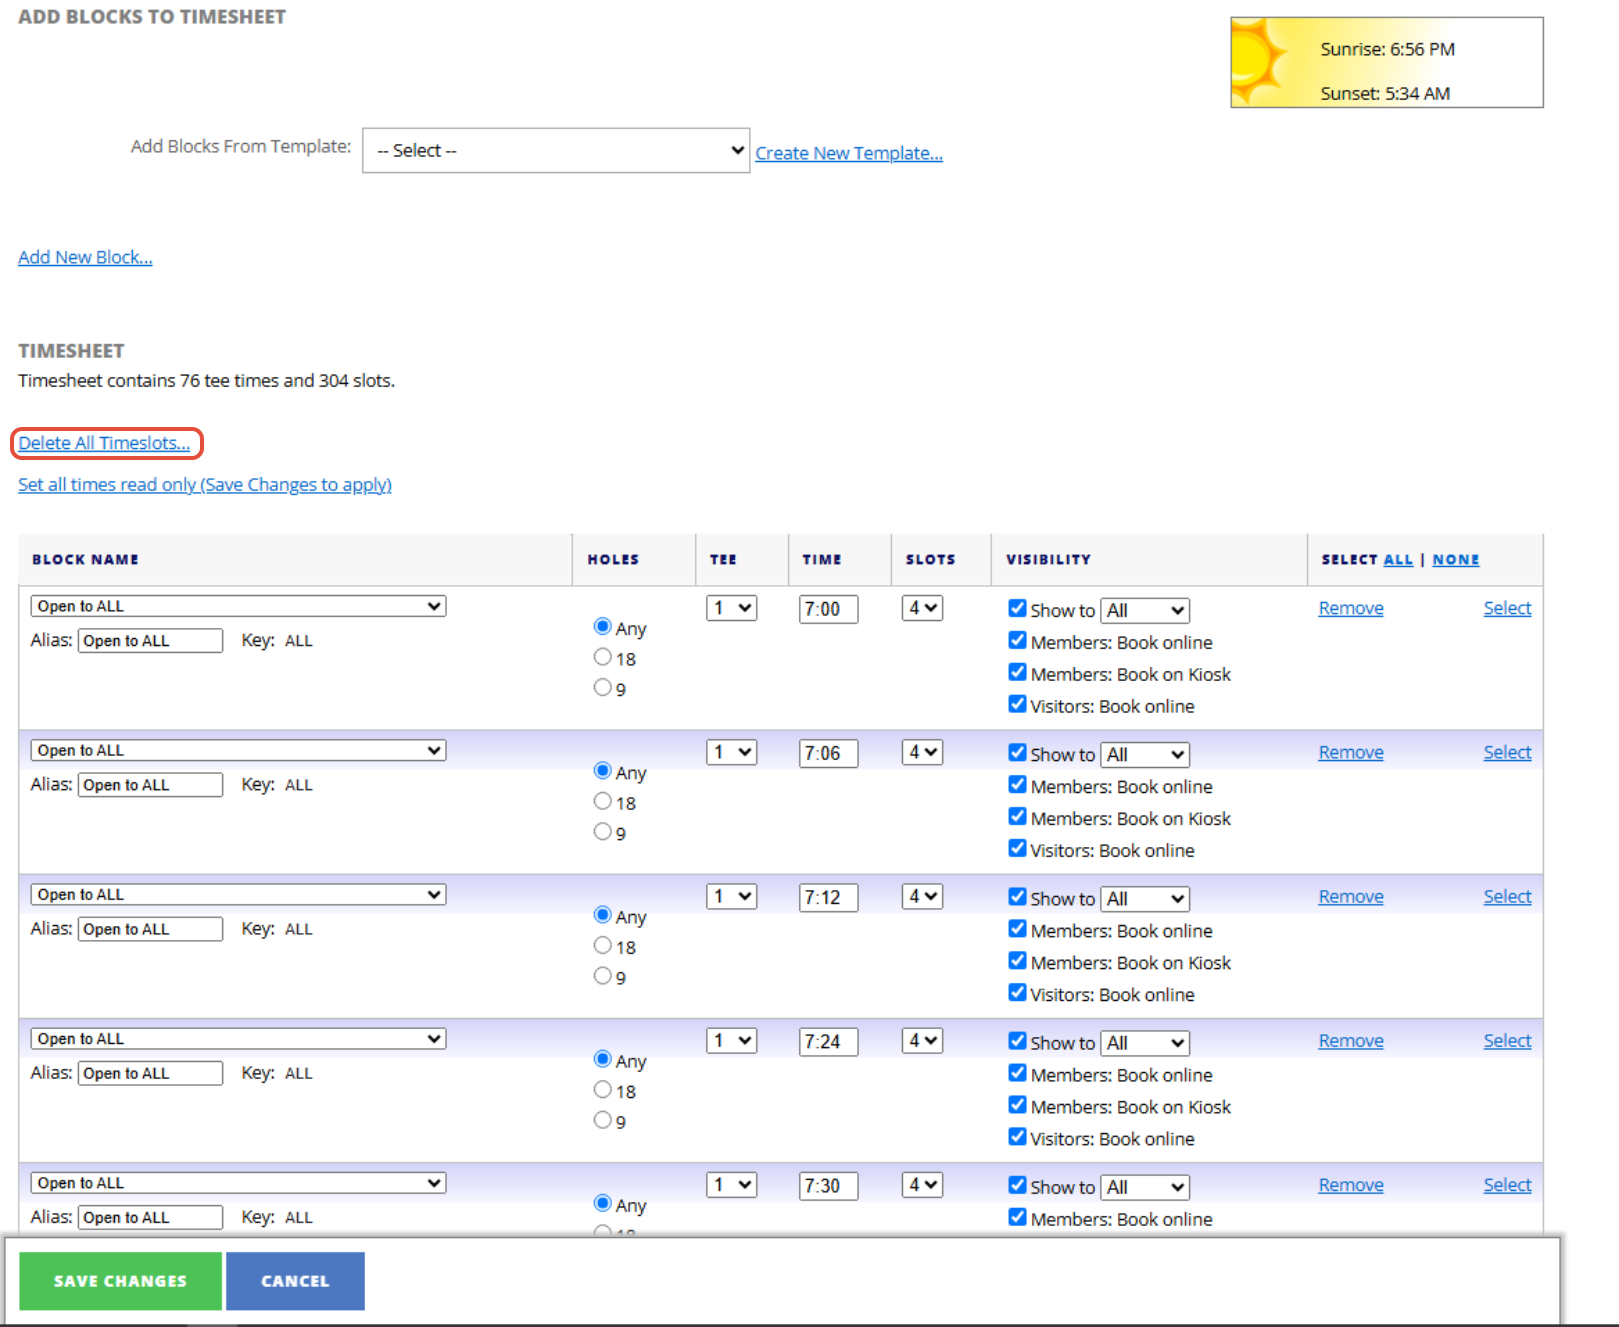Open the Slots dropdown for 7:06 row
The image size is (1619, 1327).
(x=922, y=752)
